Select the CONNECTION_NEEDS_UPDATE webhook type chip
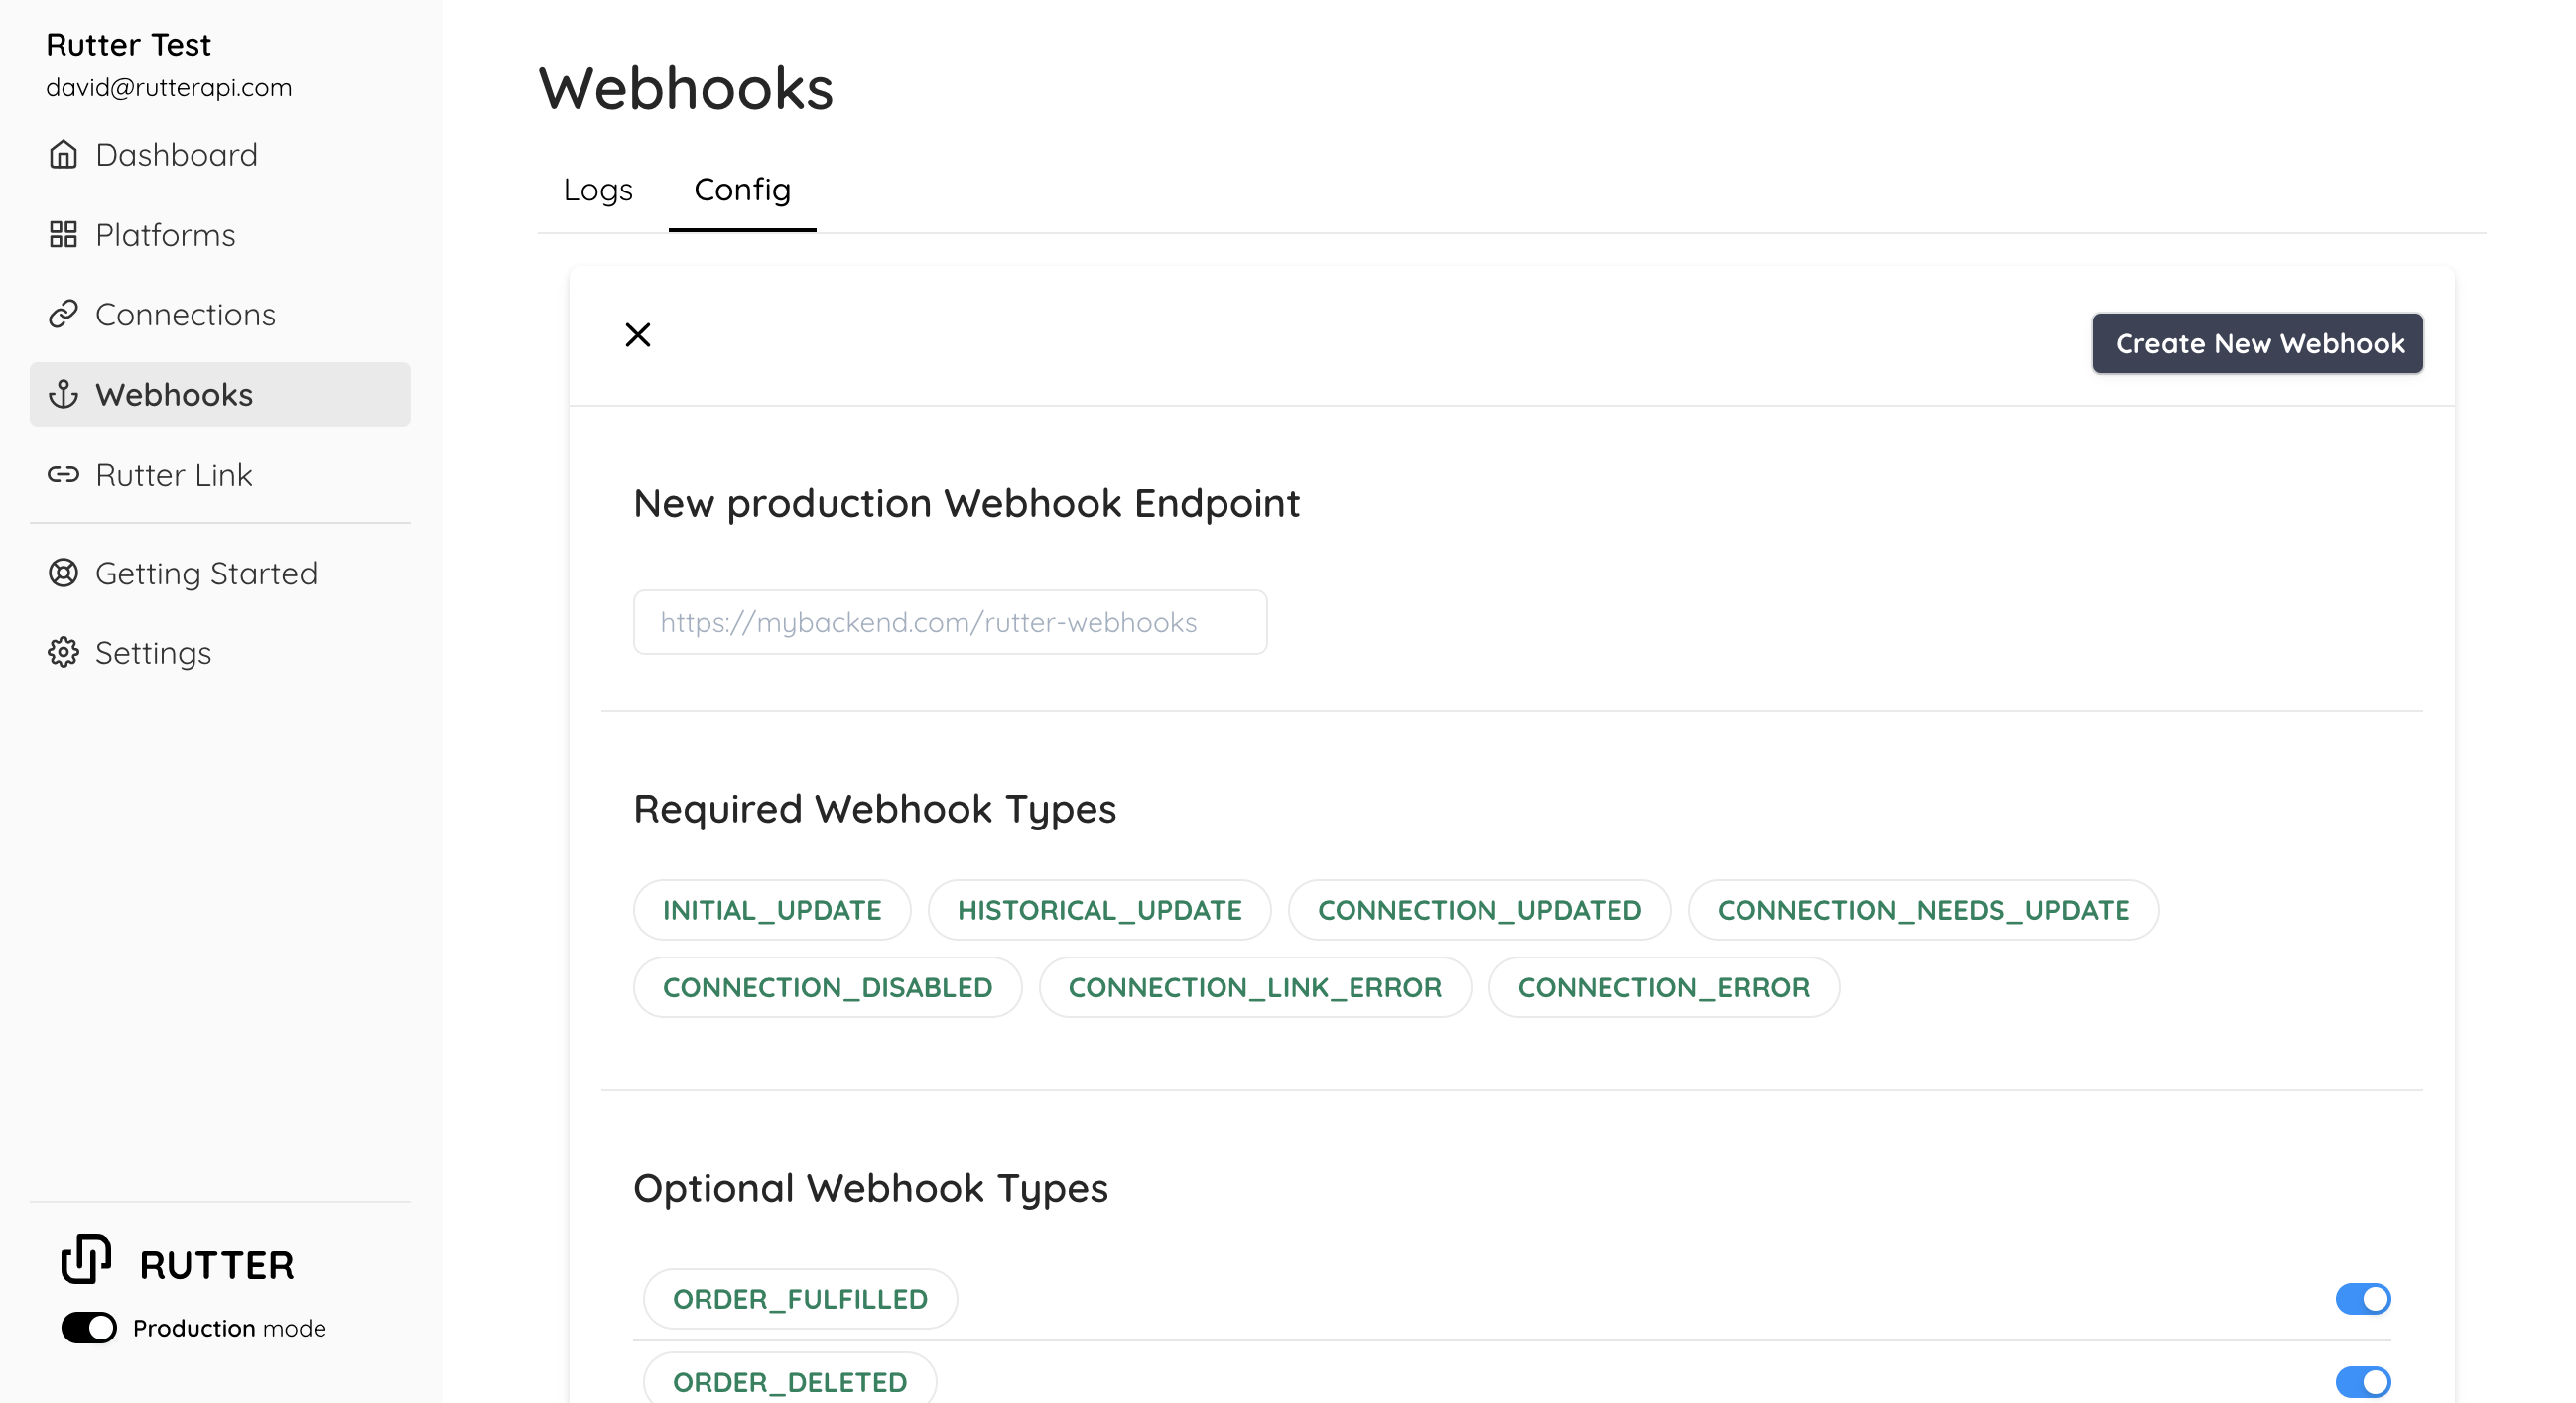This screenshot has width=2576, height=1403. pyautogui.click(x=1923, y=910)
